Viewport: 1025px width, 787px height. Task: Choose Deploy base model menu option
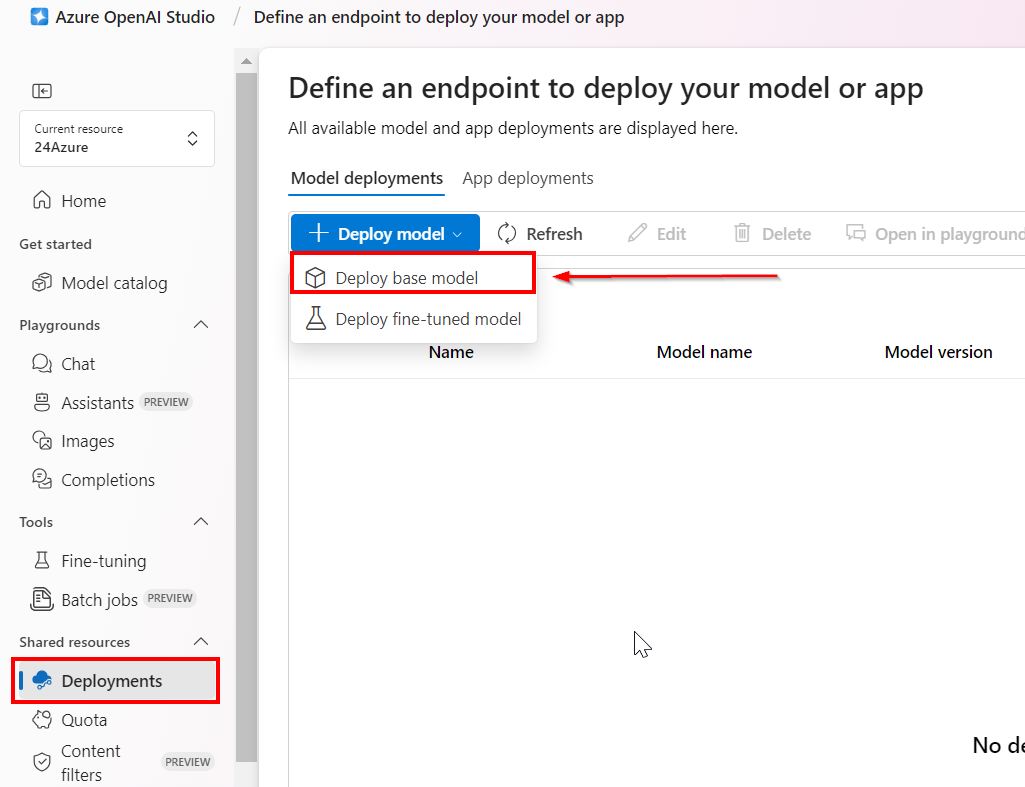pyautogui.click(x=406, y=278)
